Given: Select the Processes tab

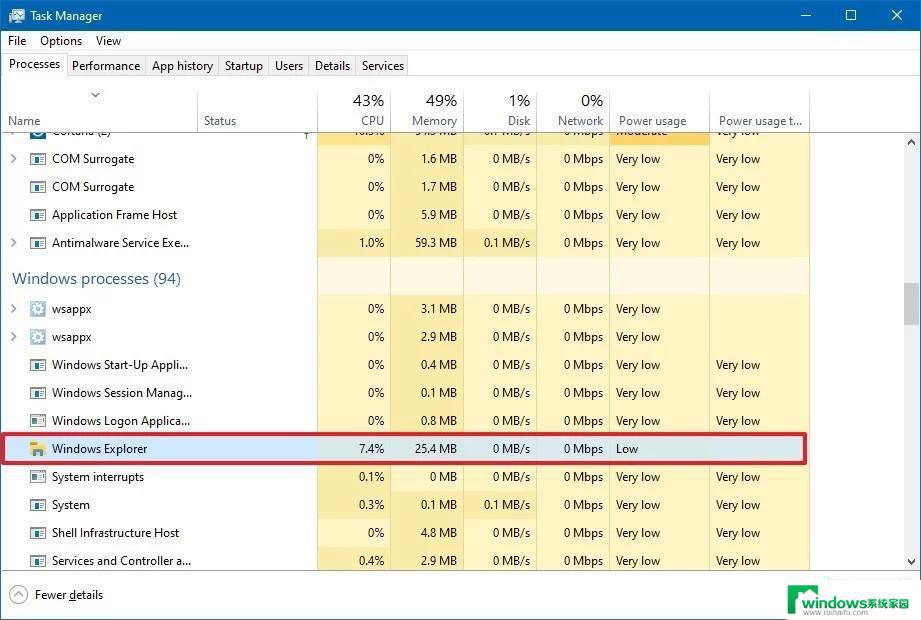Looking at the screenshot, I should (x=34, y=64).
